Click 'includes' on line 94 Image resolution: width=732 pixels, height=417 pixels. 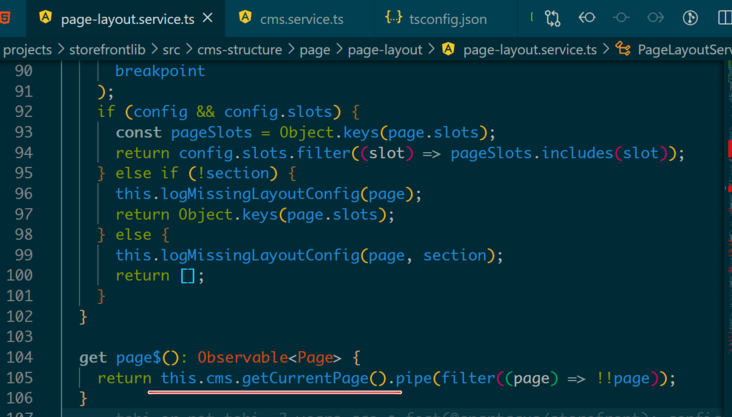point(577,153)
